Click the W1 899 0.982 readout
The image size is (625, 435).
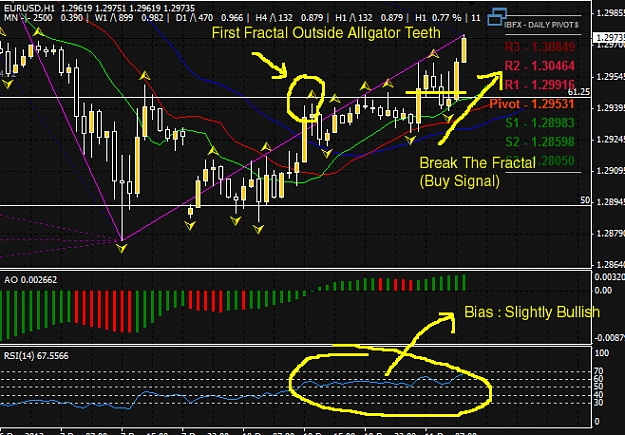click(128, 18)
